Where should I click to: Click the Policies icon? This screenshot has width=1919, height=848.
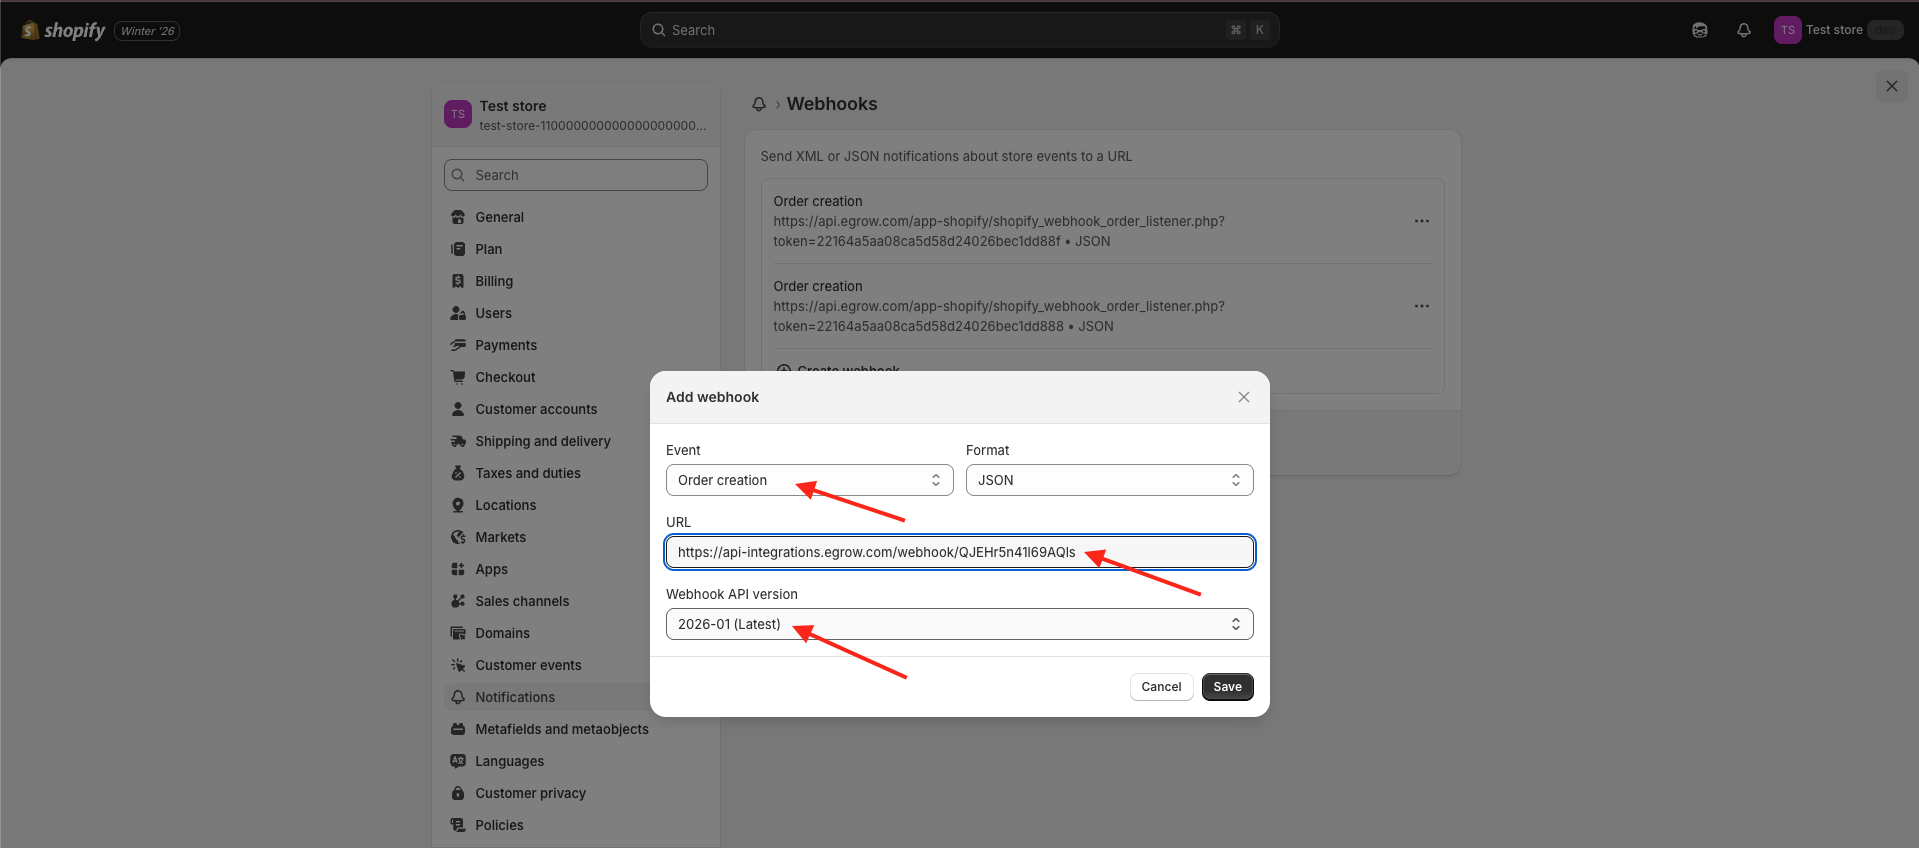458,825
